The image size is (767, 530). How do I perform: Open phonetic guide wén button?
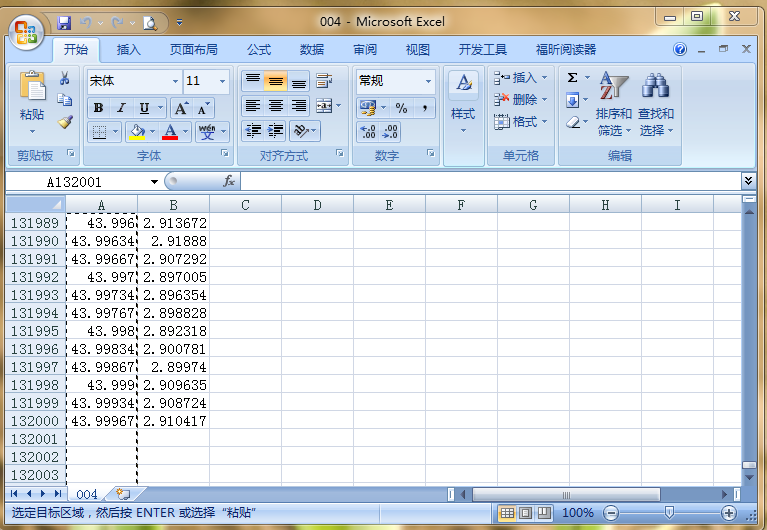click(207, 131)
